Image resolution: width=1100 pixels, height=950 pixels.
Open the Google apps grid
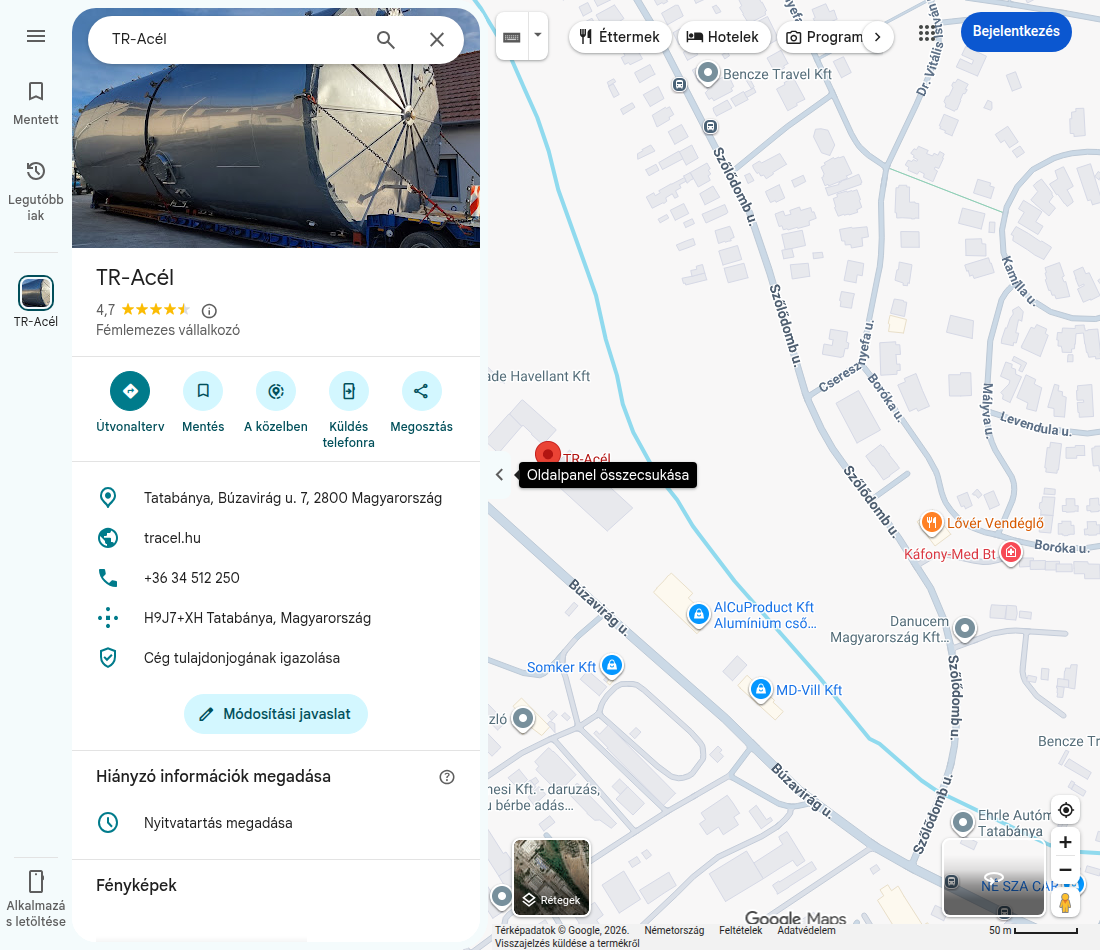point(927,33)
